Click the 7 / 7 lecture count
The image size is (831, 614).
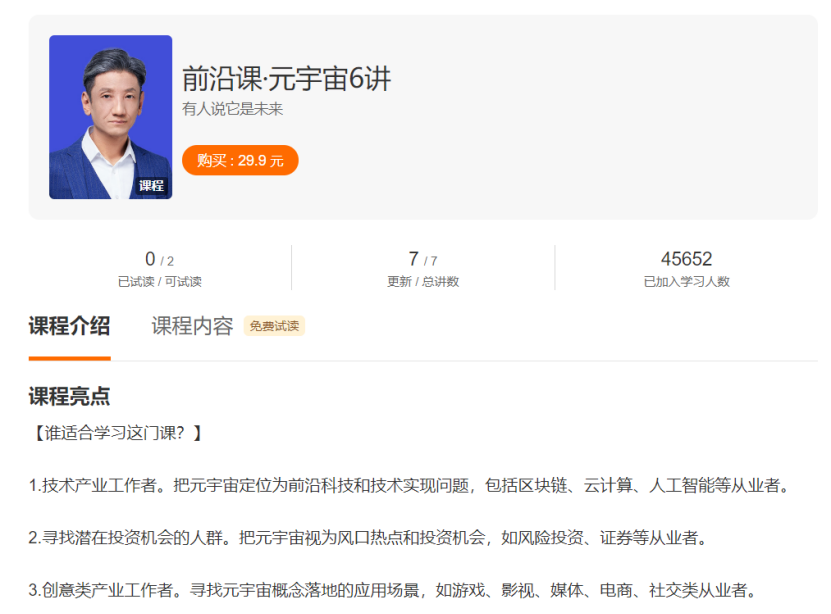click(422, 260)
